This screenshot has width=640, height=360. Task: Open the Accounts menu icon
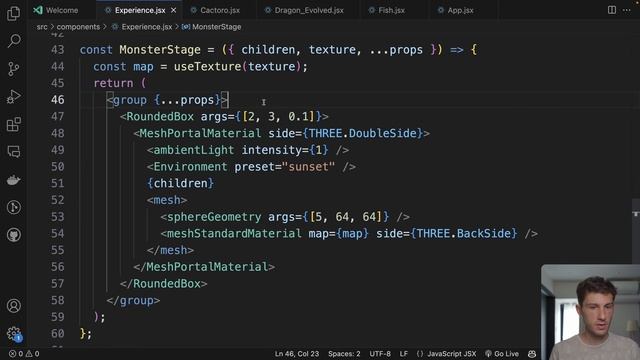click(x=13, y=306)
